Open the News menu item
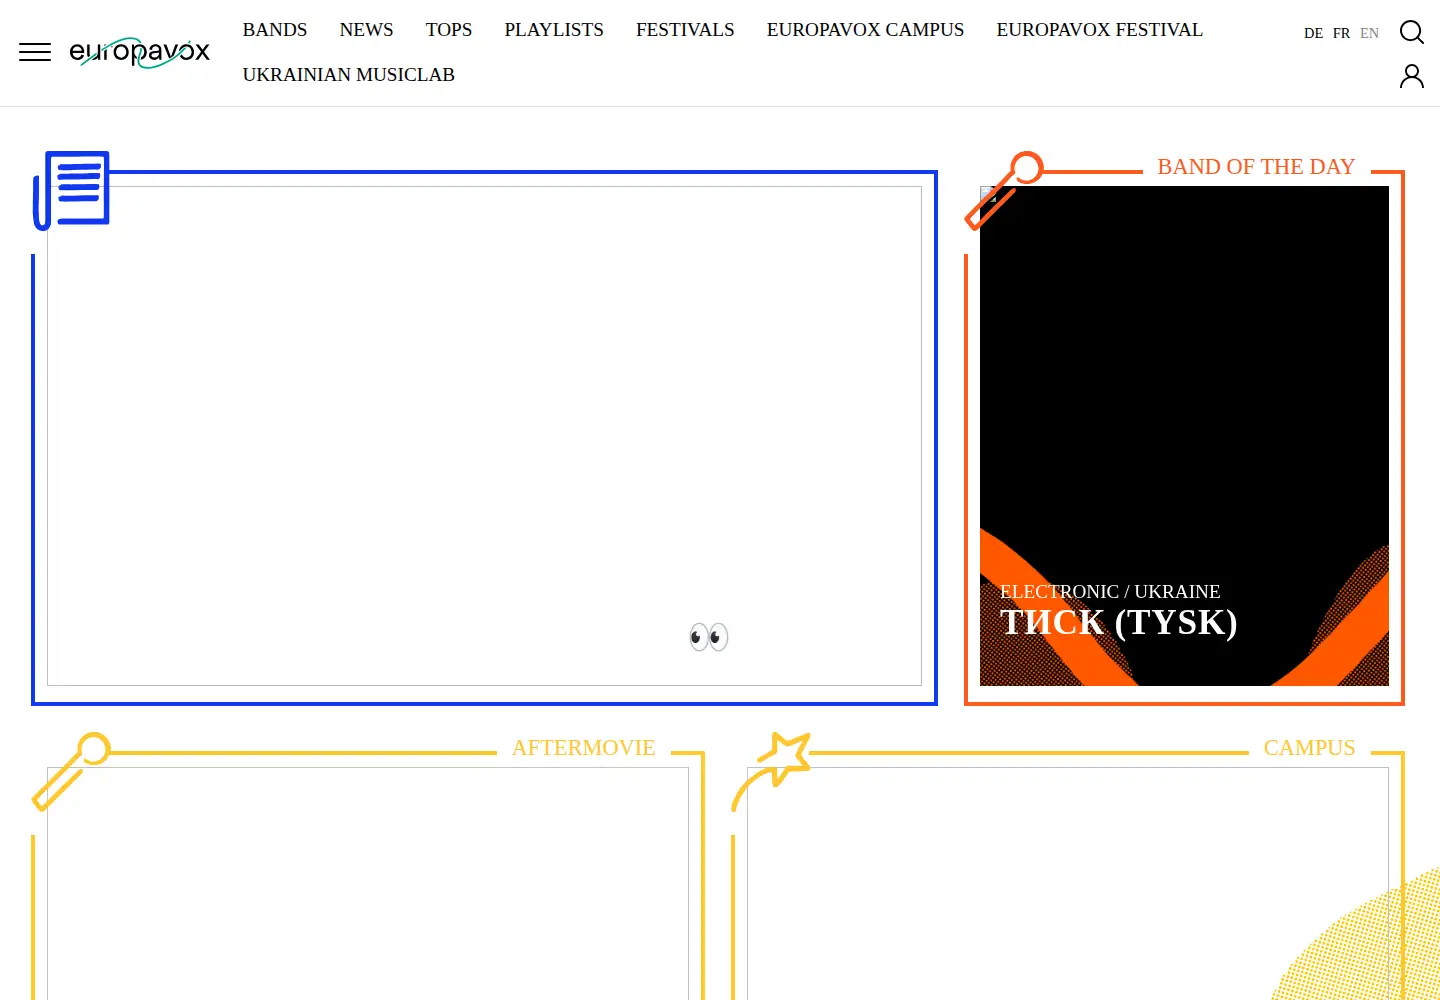 pyautogui.click(x=367, y=30)
